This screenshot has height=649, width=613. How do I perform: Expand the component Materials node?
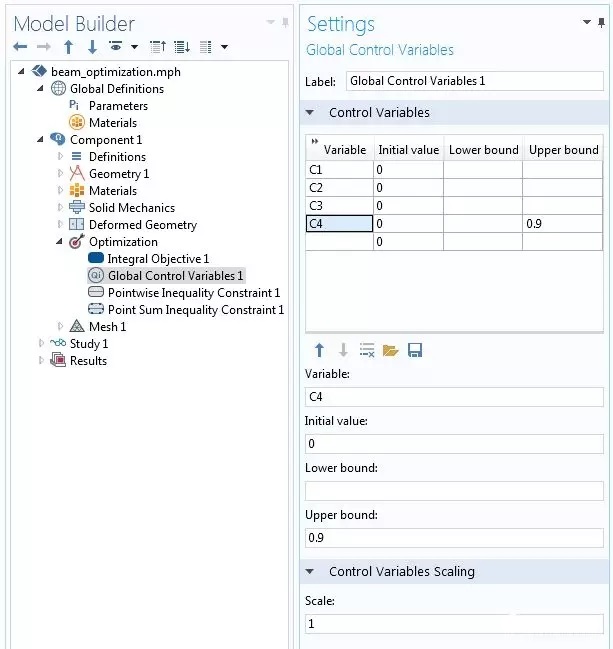(60, 190)
